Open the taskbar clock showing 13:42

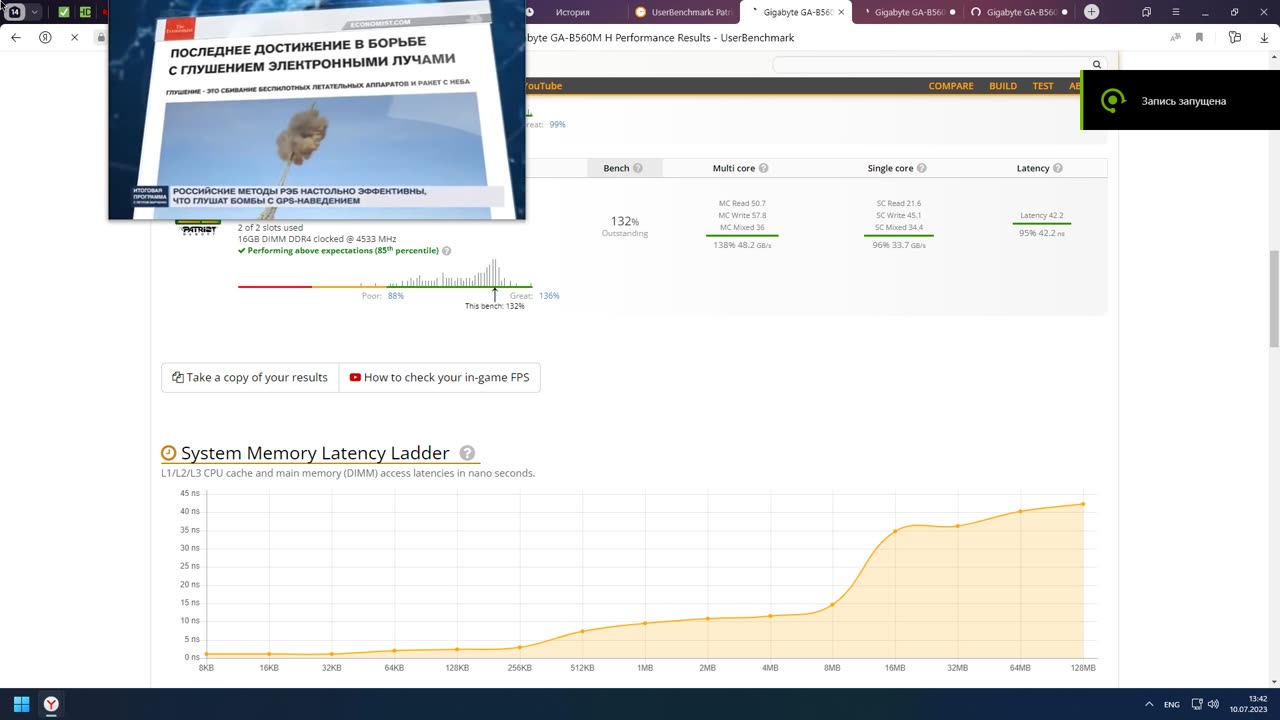1250,704
